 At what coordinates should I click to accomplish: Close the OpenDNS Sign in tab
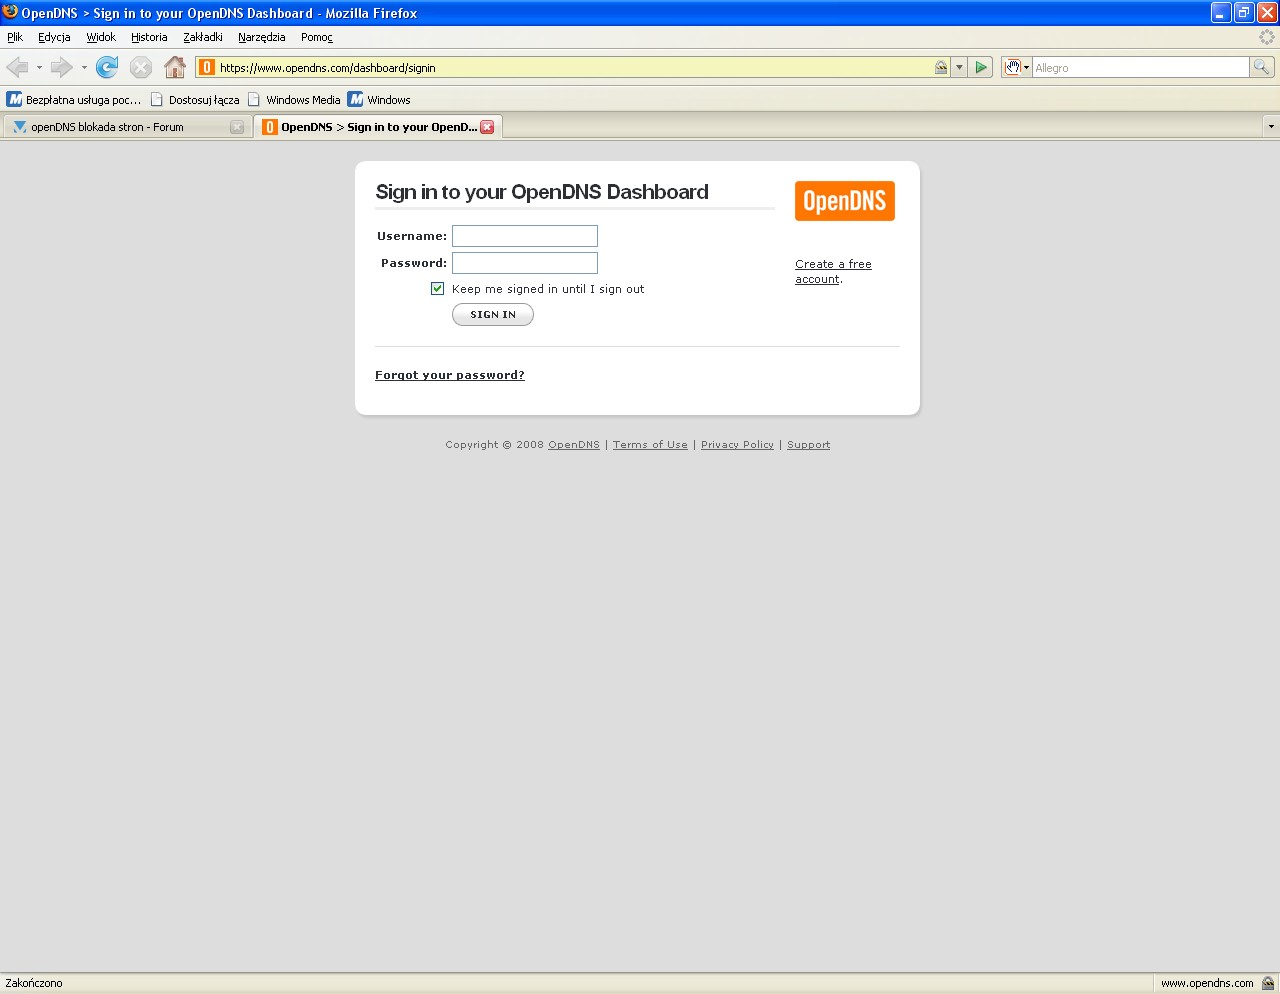point(487,127)
